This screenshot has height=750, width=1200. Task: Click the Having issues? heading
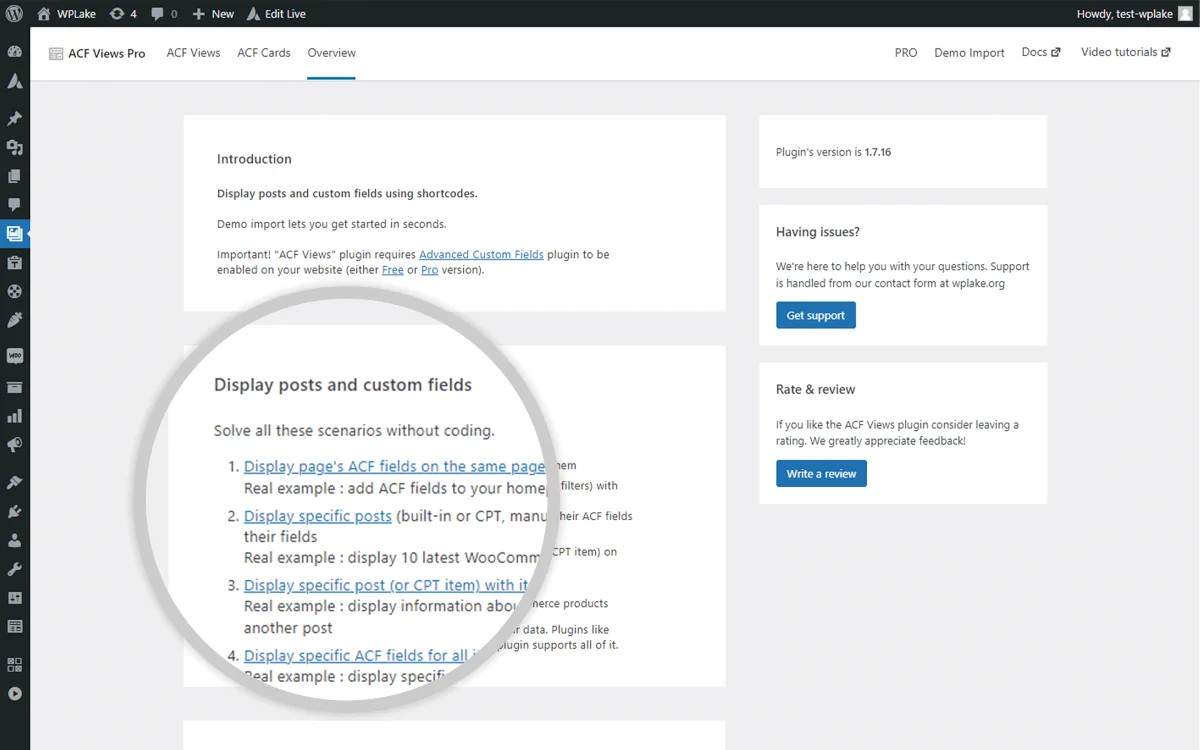(818, 232)
